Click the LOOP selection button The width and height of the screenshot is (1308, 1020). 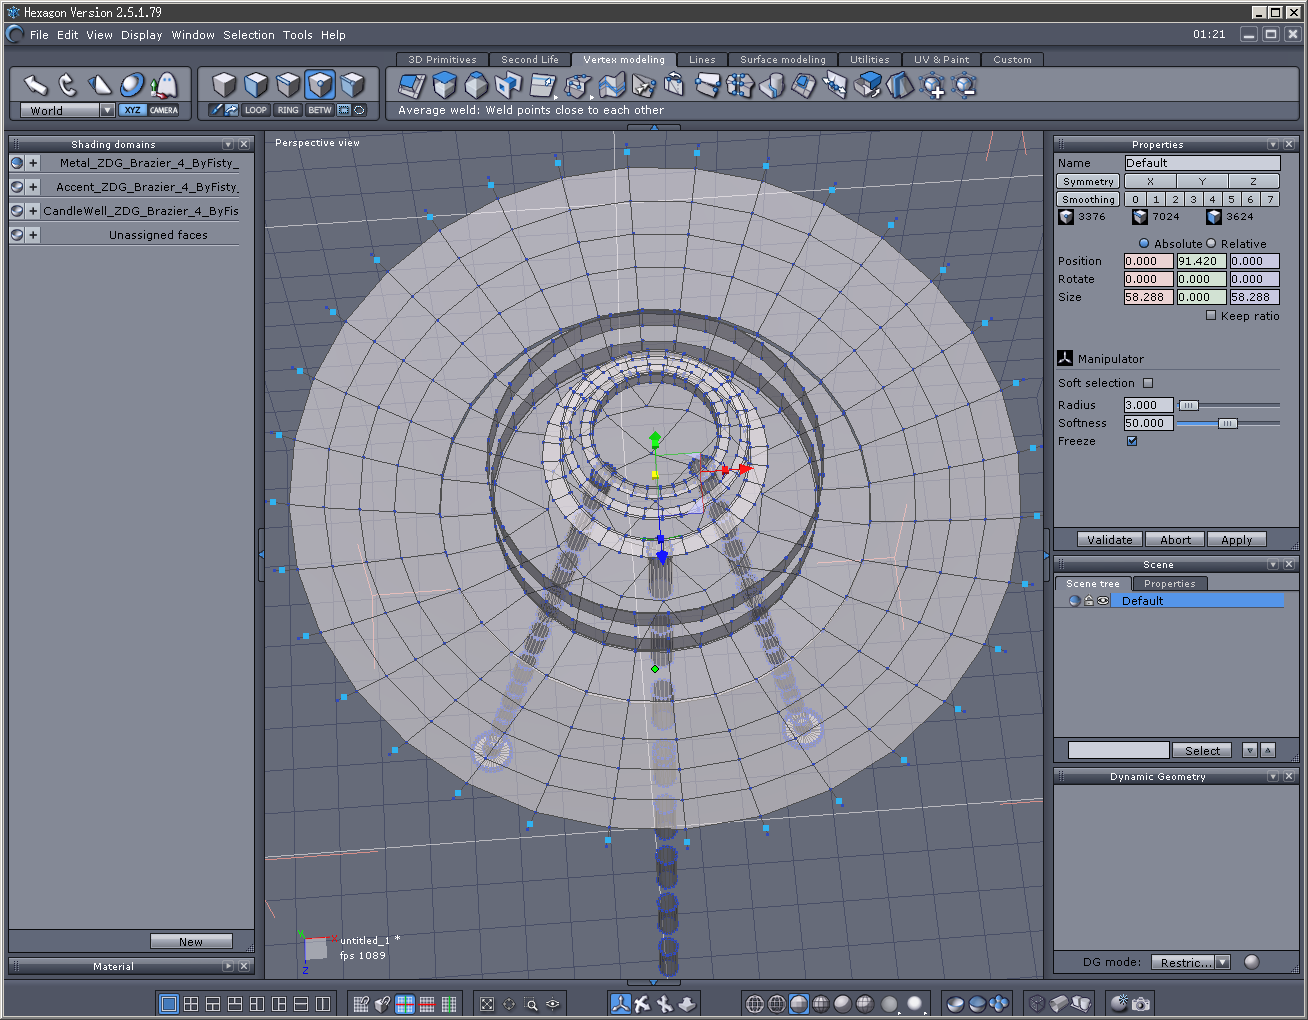[x=256, y=110]
